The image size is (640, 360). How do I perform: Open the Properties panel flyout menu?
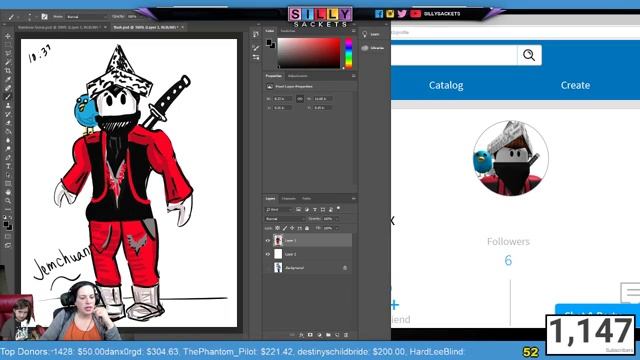tap(353, 76)
